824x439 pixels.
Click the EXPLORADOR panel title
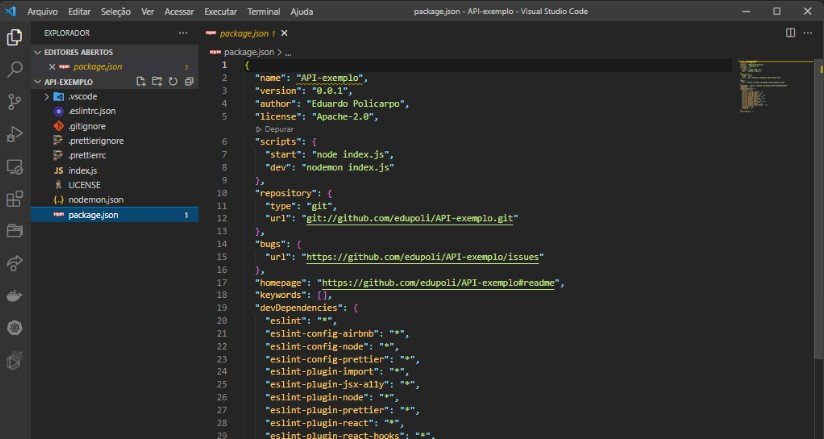pyautogui.click(x=67, y=33)
